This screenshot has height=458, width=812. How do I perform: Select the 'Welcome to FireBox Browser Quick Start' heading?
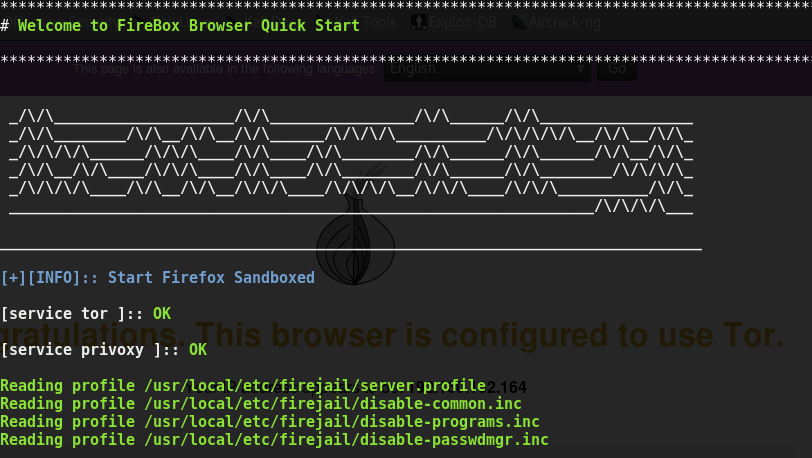pos(188,25)
